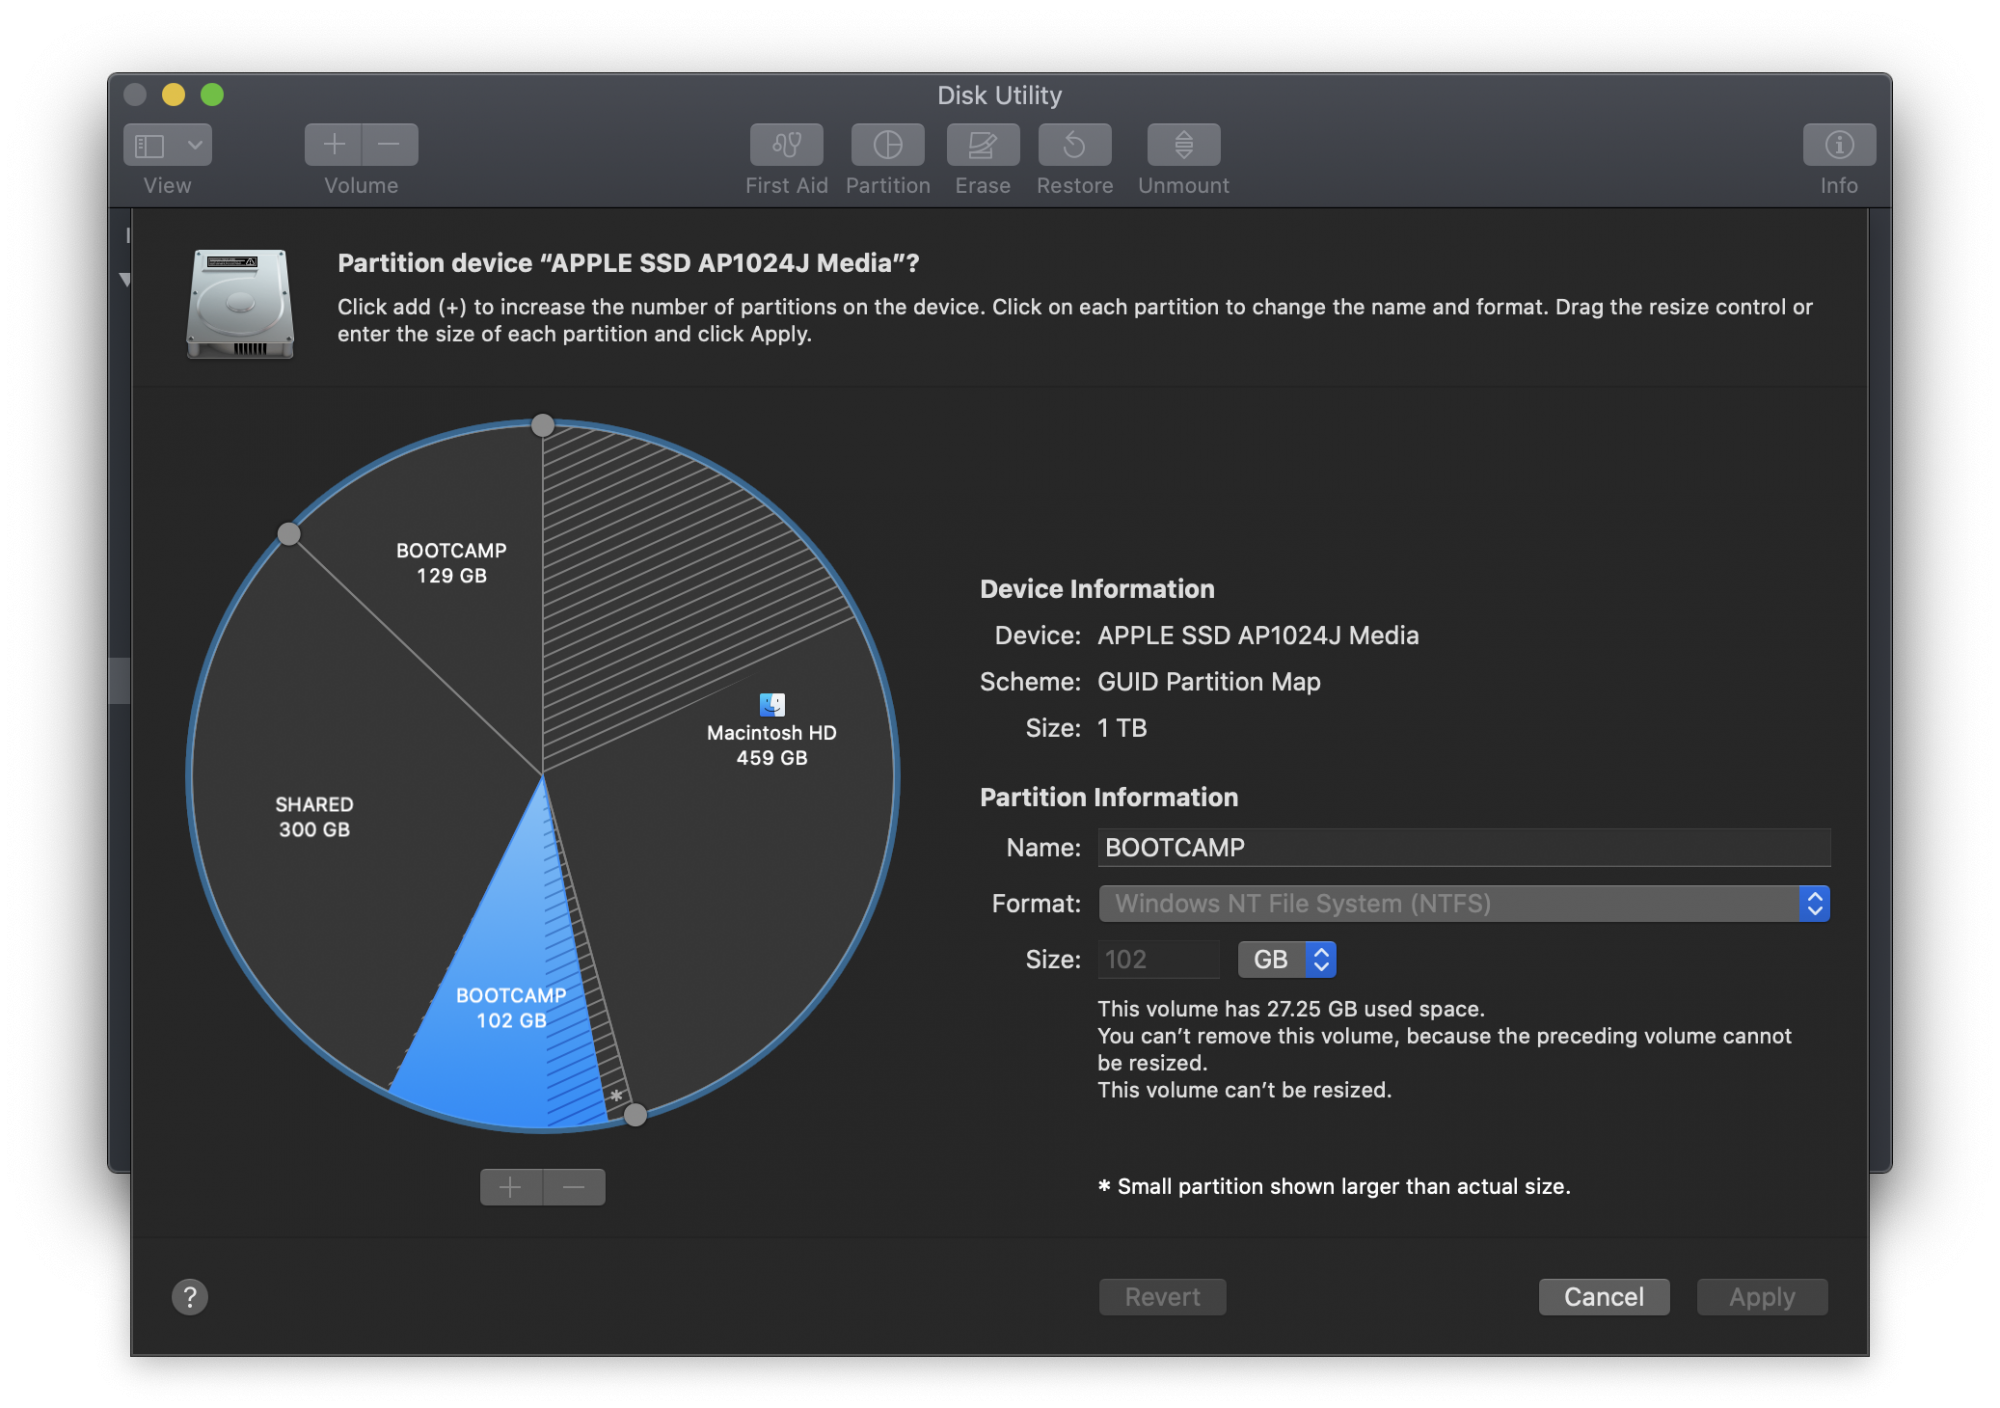The image size is (2000, 1408).
Task: Select the highlighted BOOTCAMP 102 GB slice
Action: [x=511, y=1008]
